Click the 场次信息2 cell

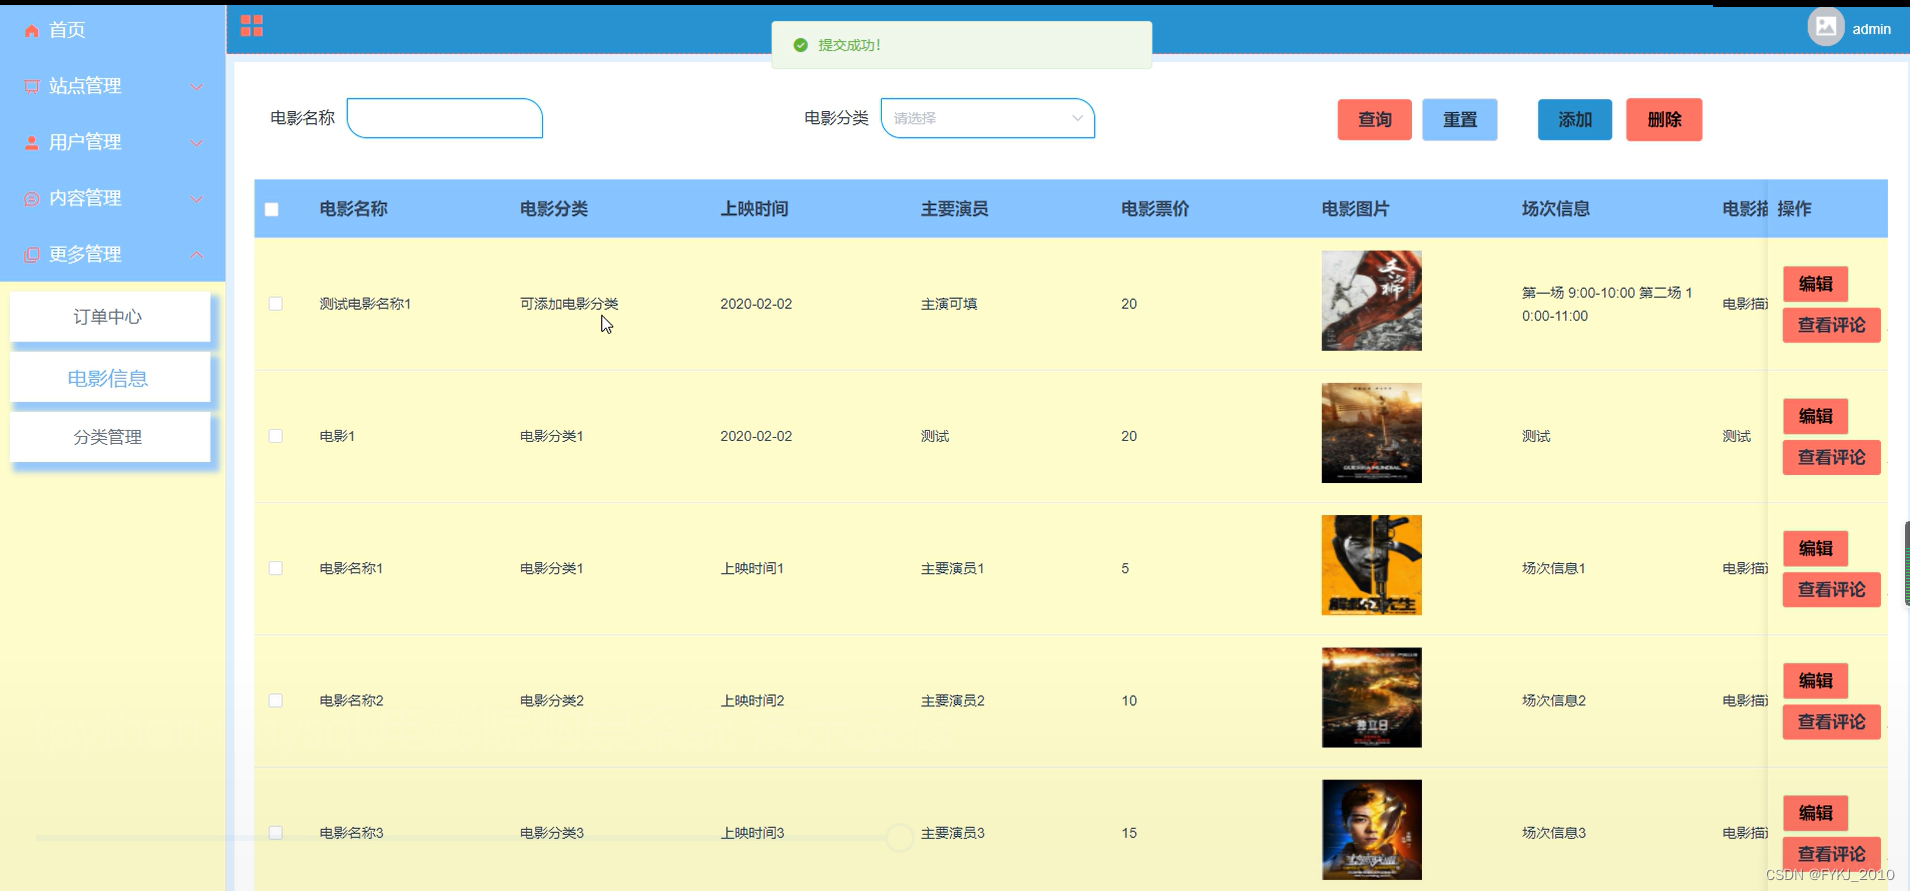pyautogui.click(x=1554, y=701)
